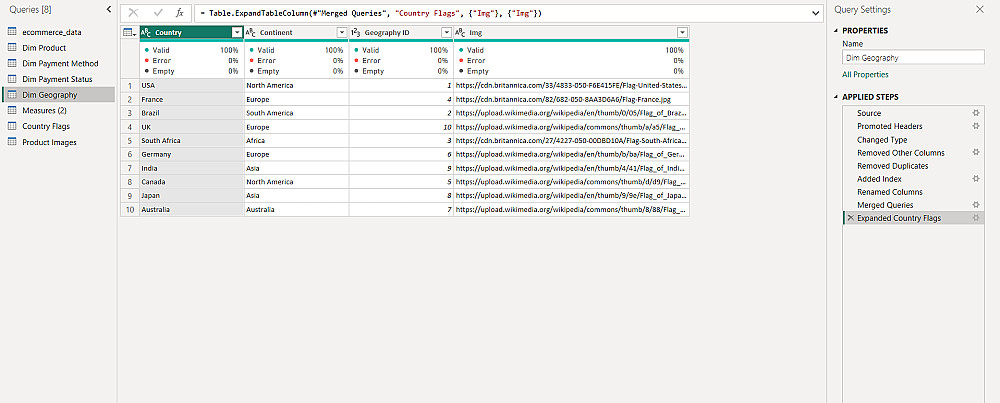Confirm formula with the checkmark icon
This screenshot has width=1000, height=403.
(156, 13)
